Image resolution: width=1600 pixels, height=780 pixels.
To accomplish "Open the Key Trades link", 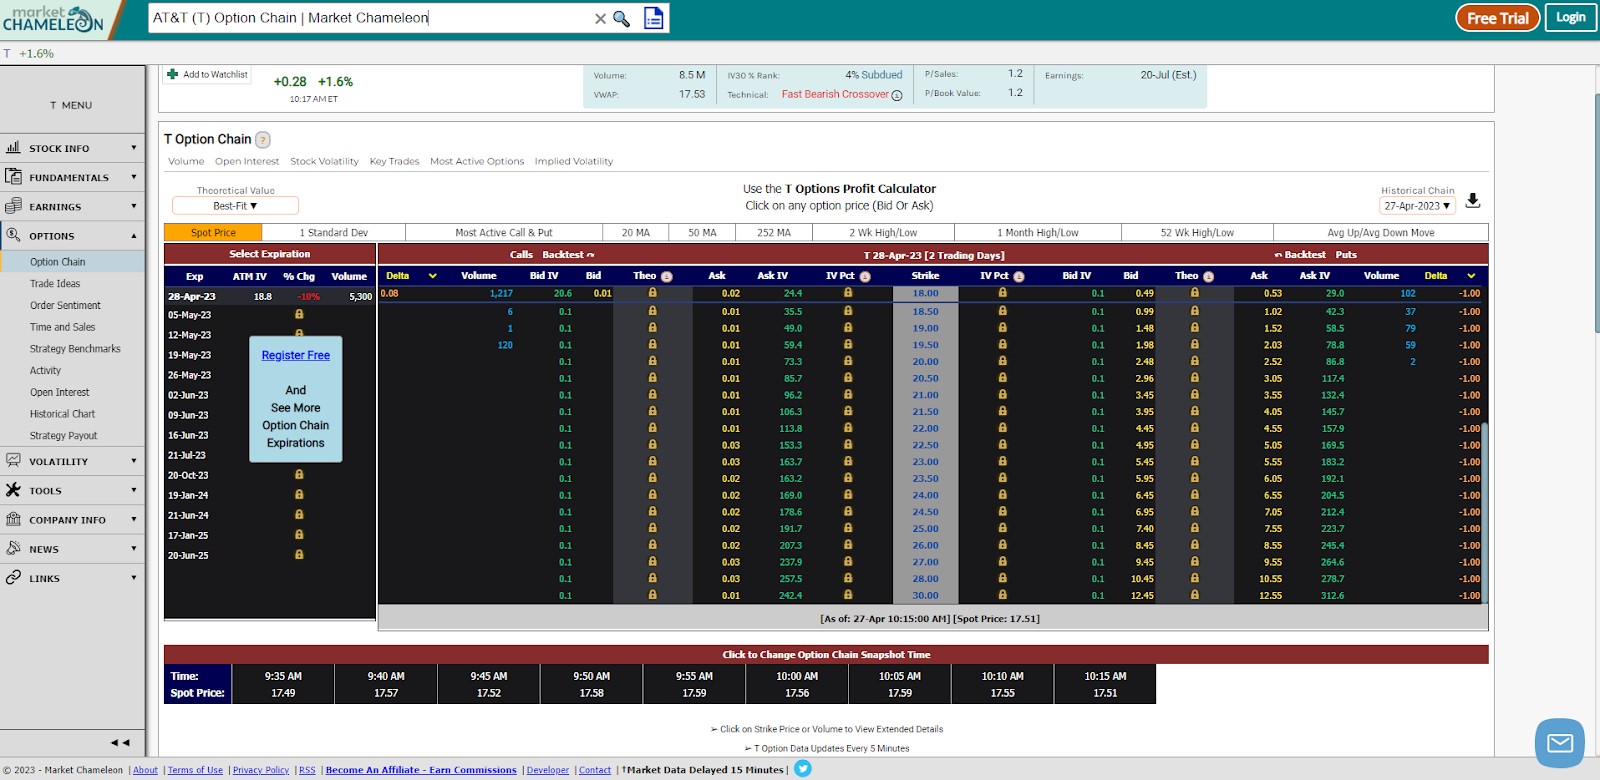I will (x=394, y=161).
